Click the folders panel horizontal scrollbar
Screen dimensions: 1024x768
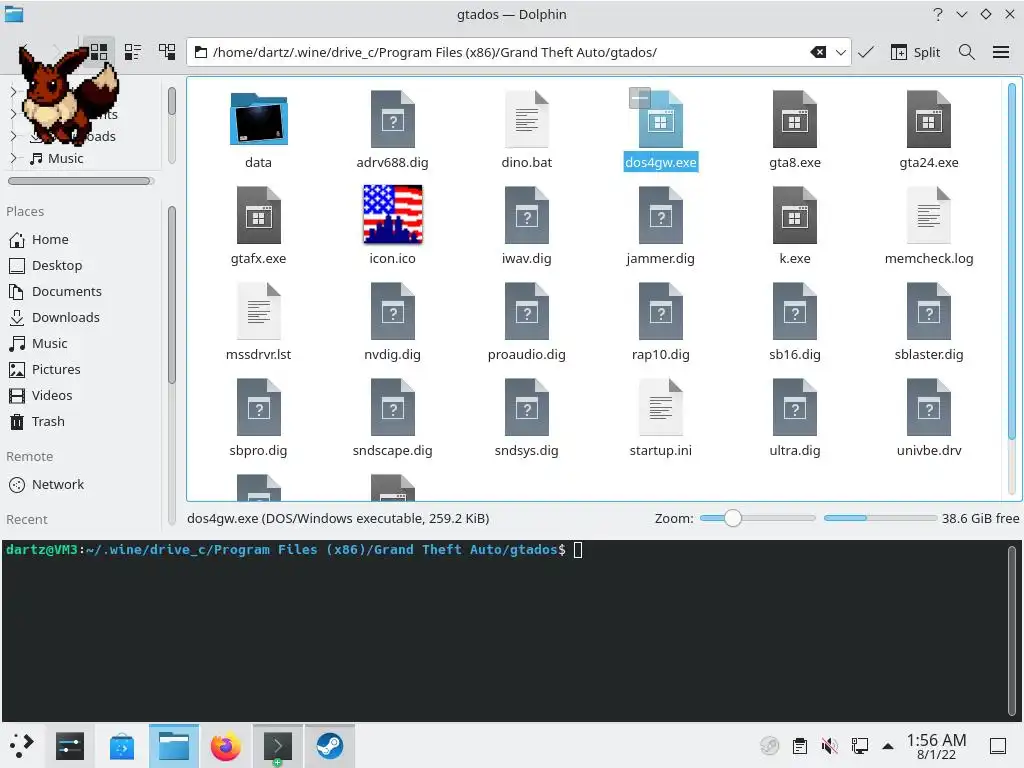(x=80, y=181)
